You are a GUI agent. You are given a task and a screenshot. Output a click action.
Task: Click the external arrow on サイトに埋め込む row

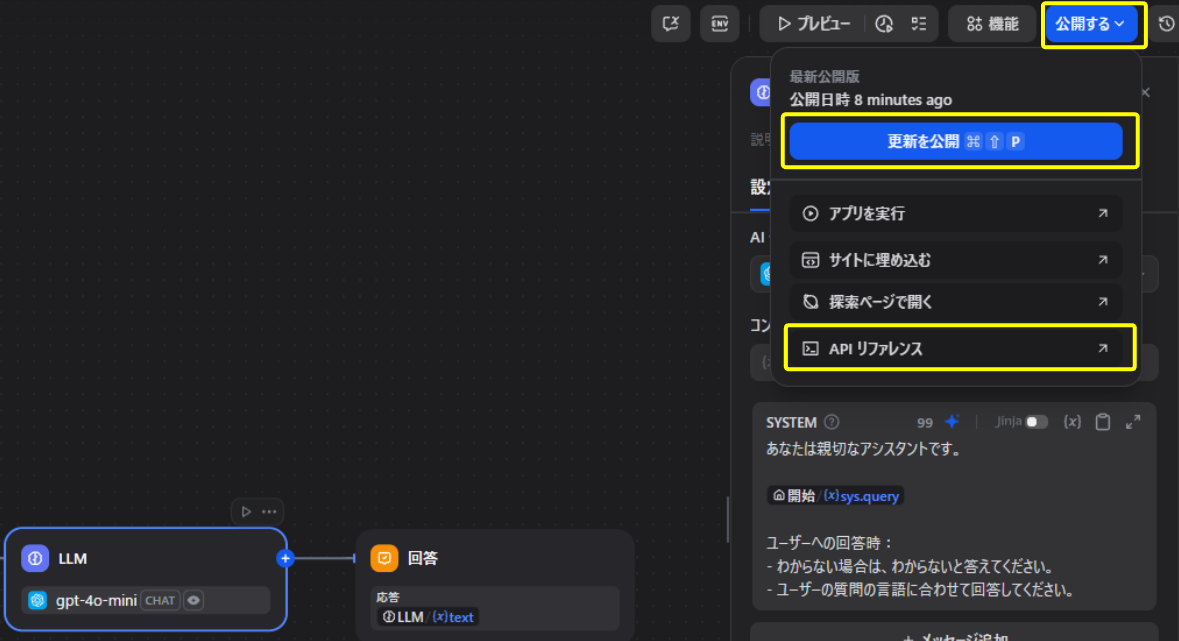point(1103,260)
